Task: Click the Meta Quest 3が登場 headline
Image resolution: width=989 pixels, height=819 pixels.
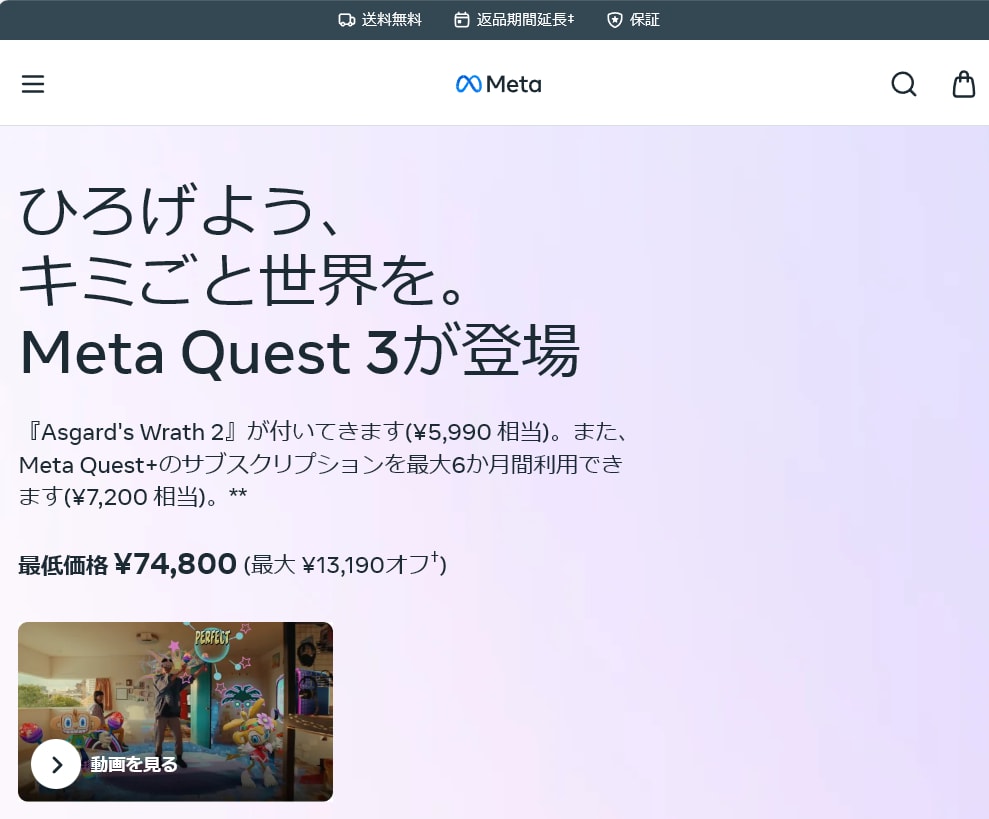Action: pos(300,351)
